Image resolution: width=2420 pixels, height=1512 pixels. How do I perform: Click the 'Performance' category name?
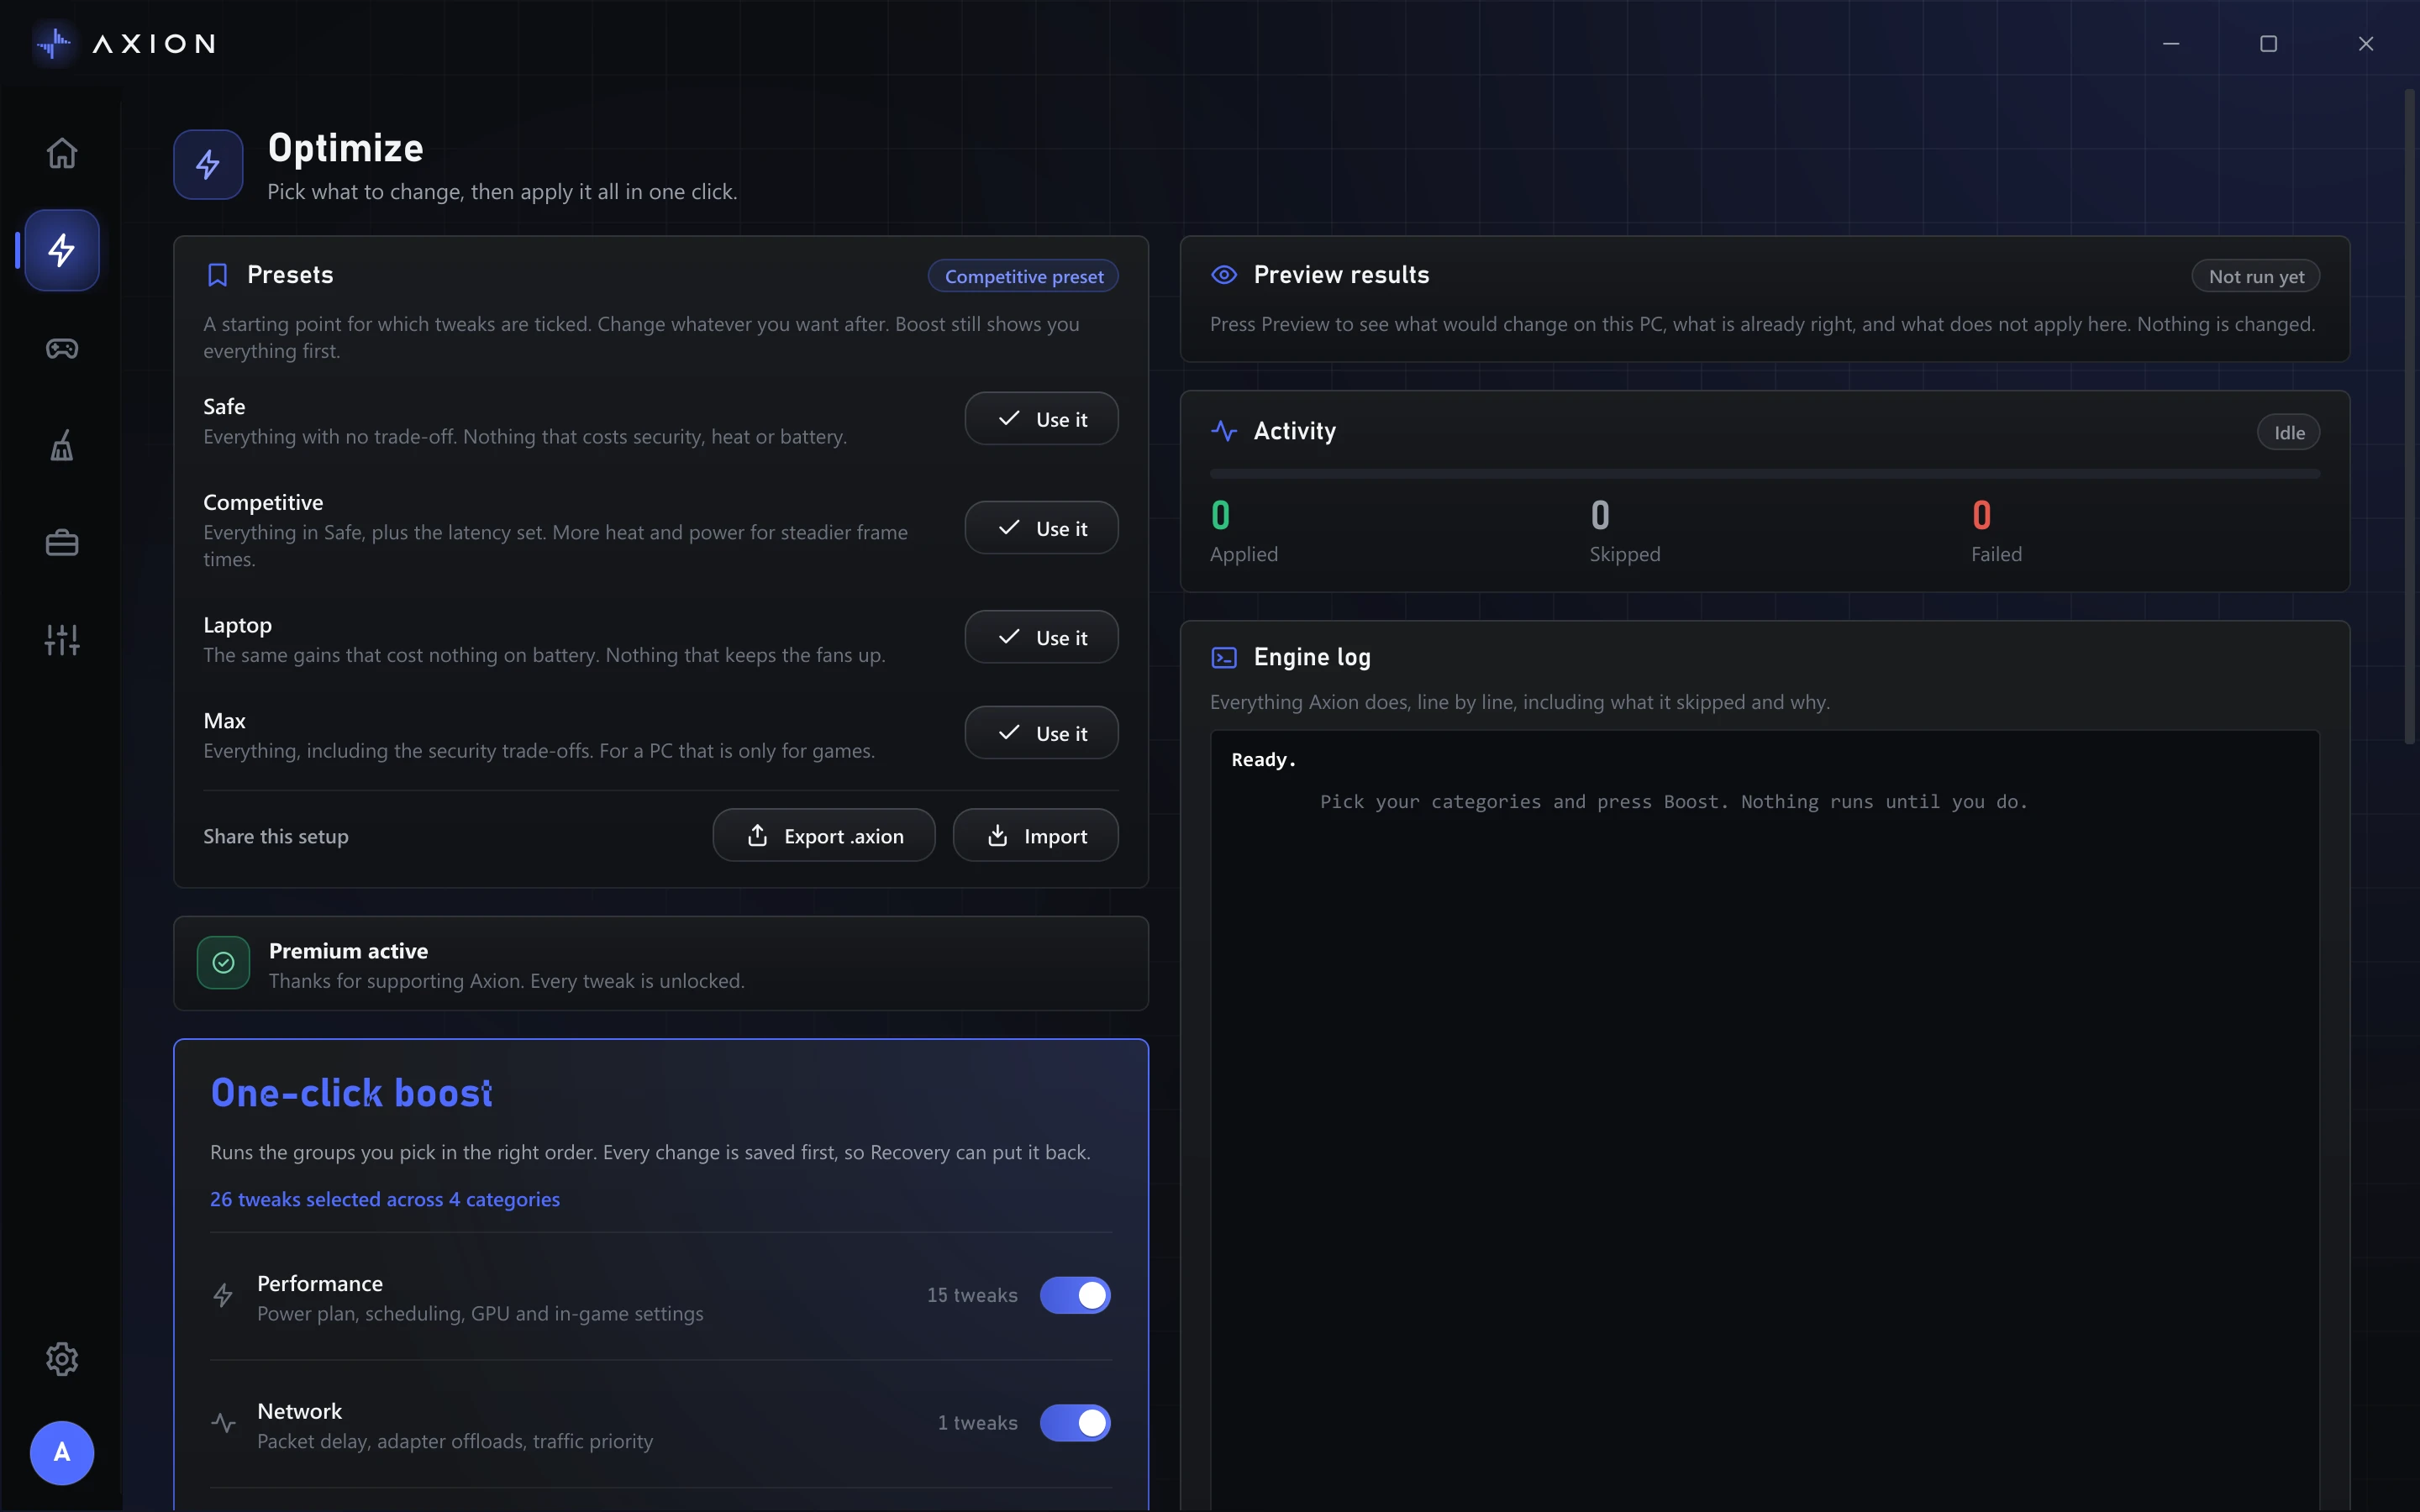click(320, 1283)
